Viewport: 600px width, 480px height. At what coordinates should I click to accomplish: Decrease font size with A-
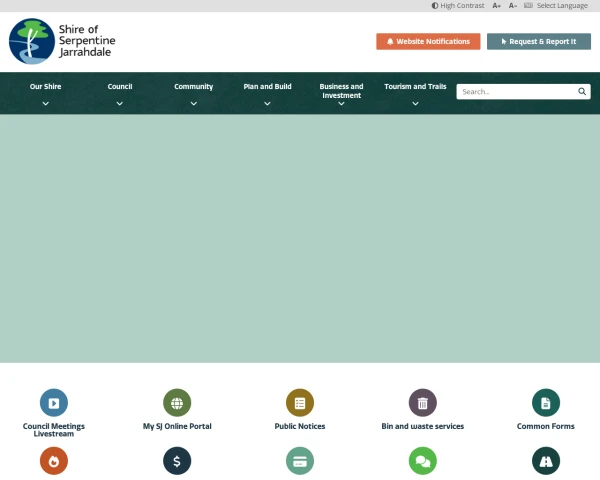click(x=513, y=6)
